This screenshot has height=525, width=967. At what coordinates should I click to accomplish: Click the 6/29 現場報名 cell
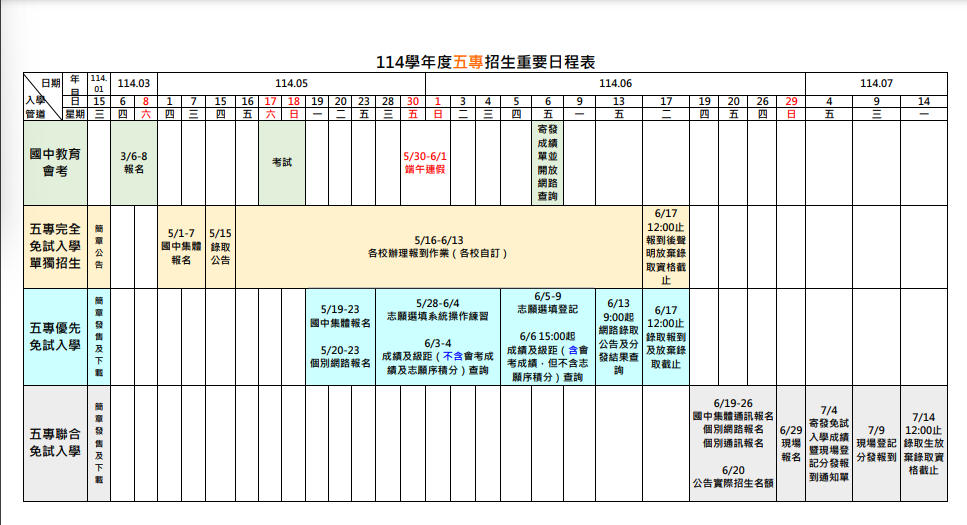point(791,443)
